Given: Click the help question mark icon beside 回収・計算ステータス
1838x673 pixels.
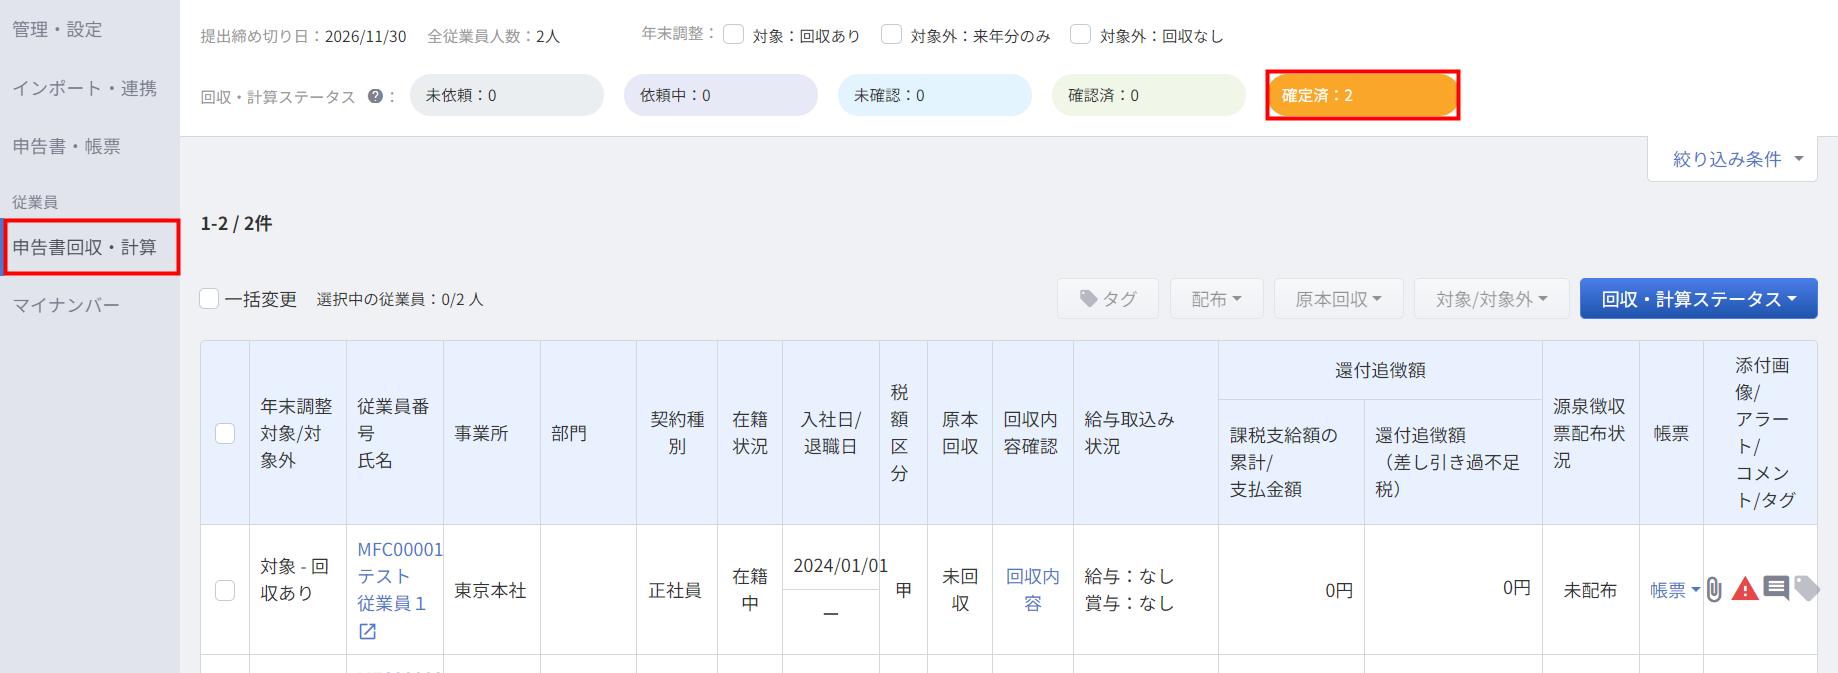Looking at the screenshot, I should (375, 96).
